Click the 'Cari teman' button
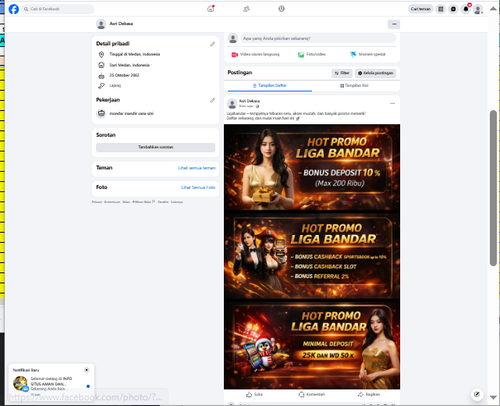 421,9
